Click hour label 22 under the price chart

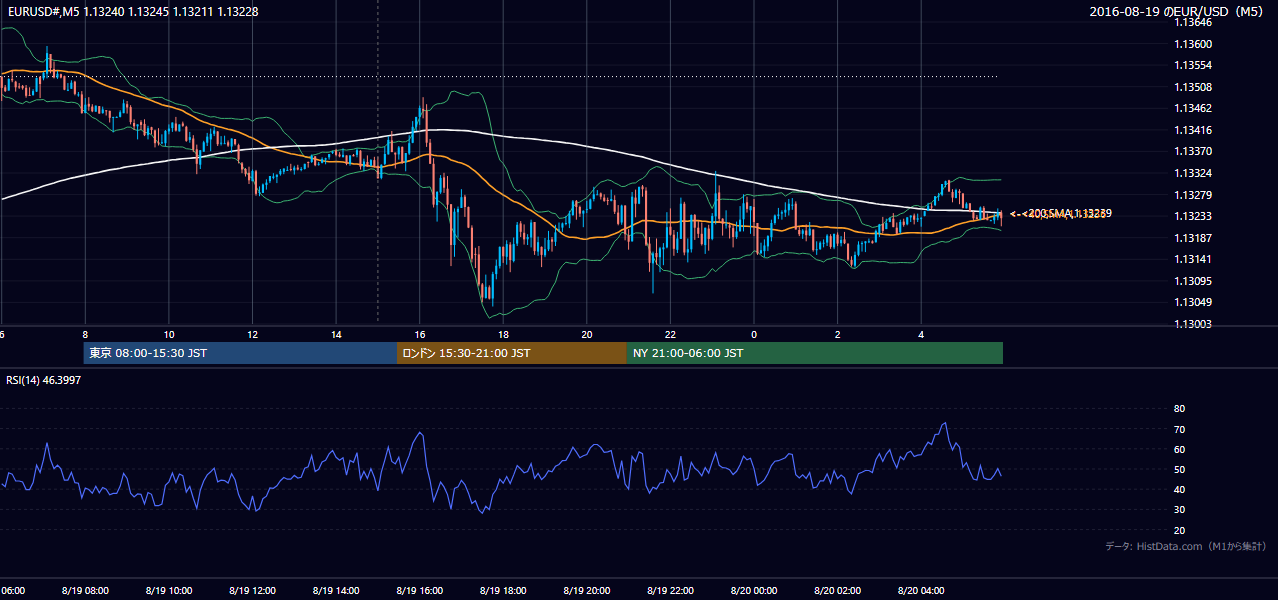pyautogui.click(x=670, y=335)
